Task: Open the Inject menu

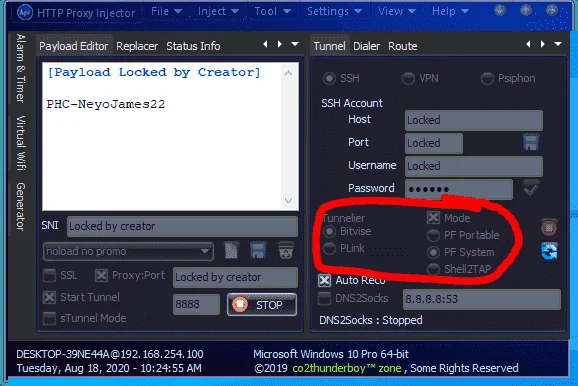Action: (x=218, y=11)
